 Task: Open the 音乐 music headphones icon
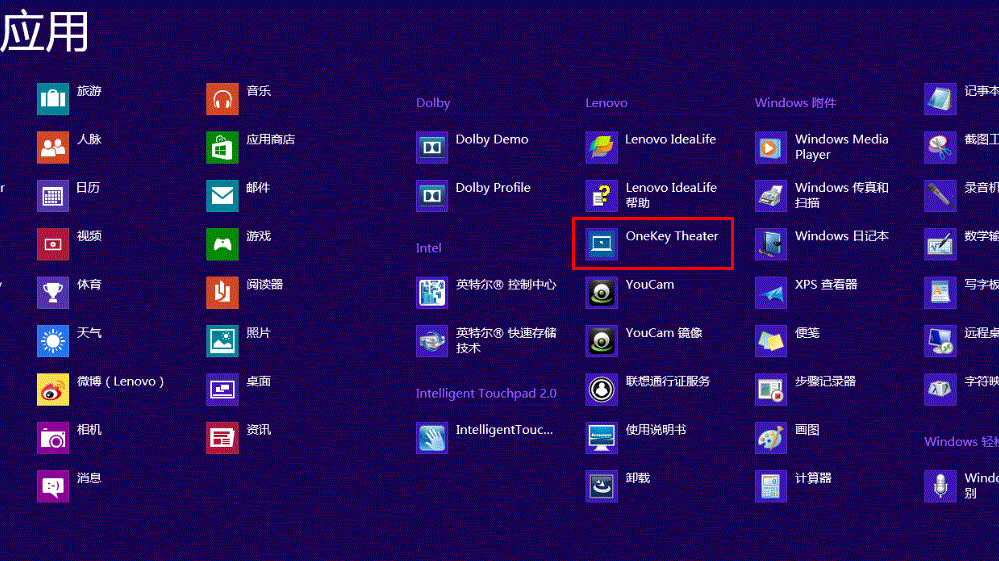(x=222, y=99)
